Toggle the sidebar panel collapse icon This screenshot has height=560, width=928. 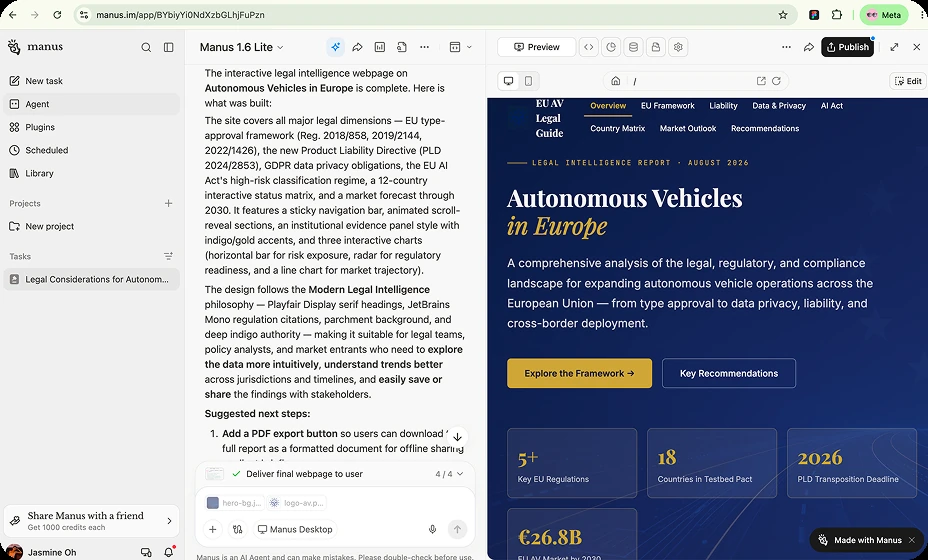169,47
